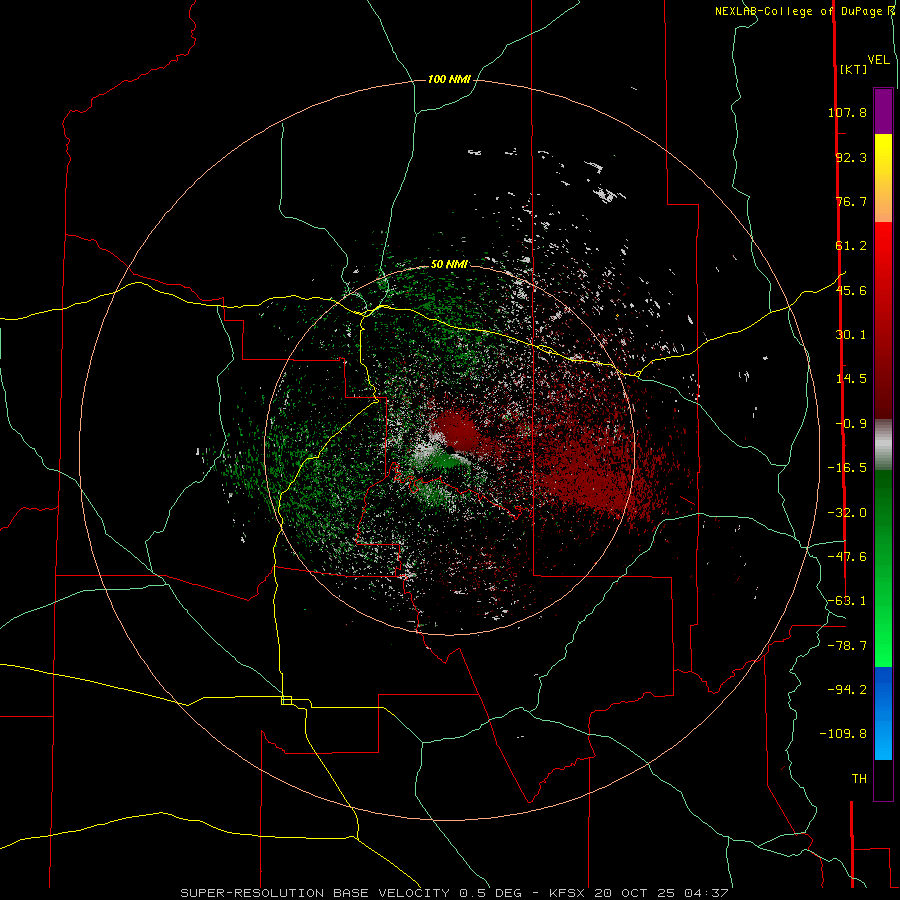Screen dimensions: 900x900
Task: Click the -0.9 legend value
Action: click(x=851, y=424)
